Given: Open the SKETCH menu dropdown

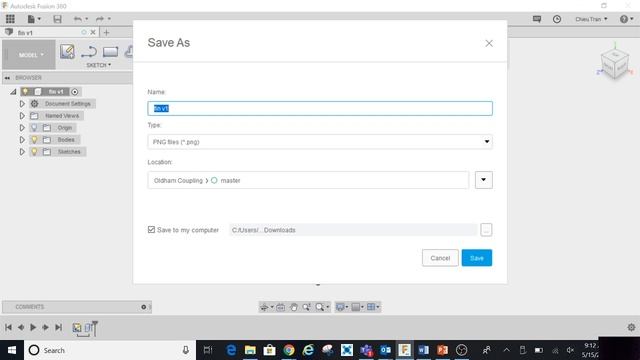Looking at the screenshot, I should (98, 65).
